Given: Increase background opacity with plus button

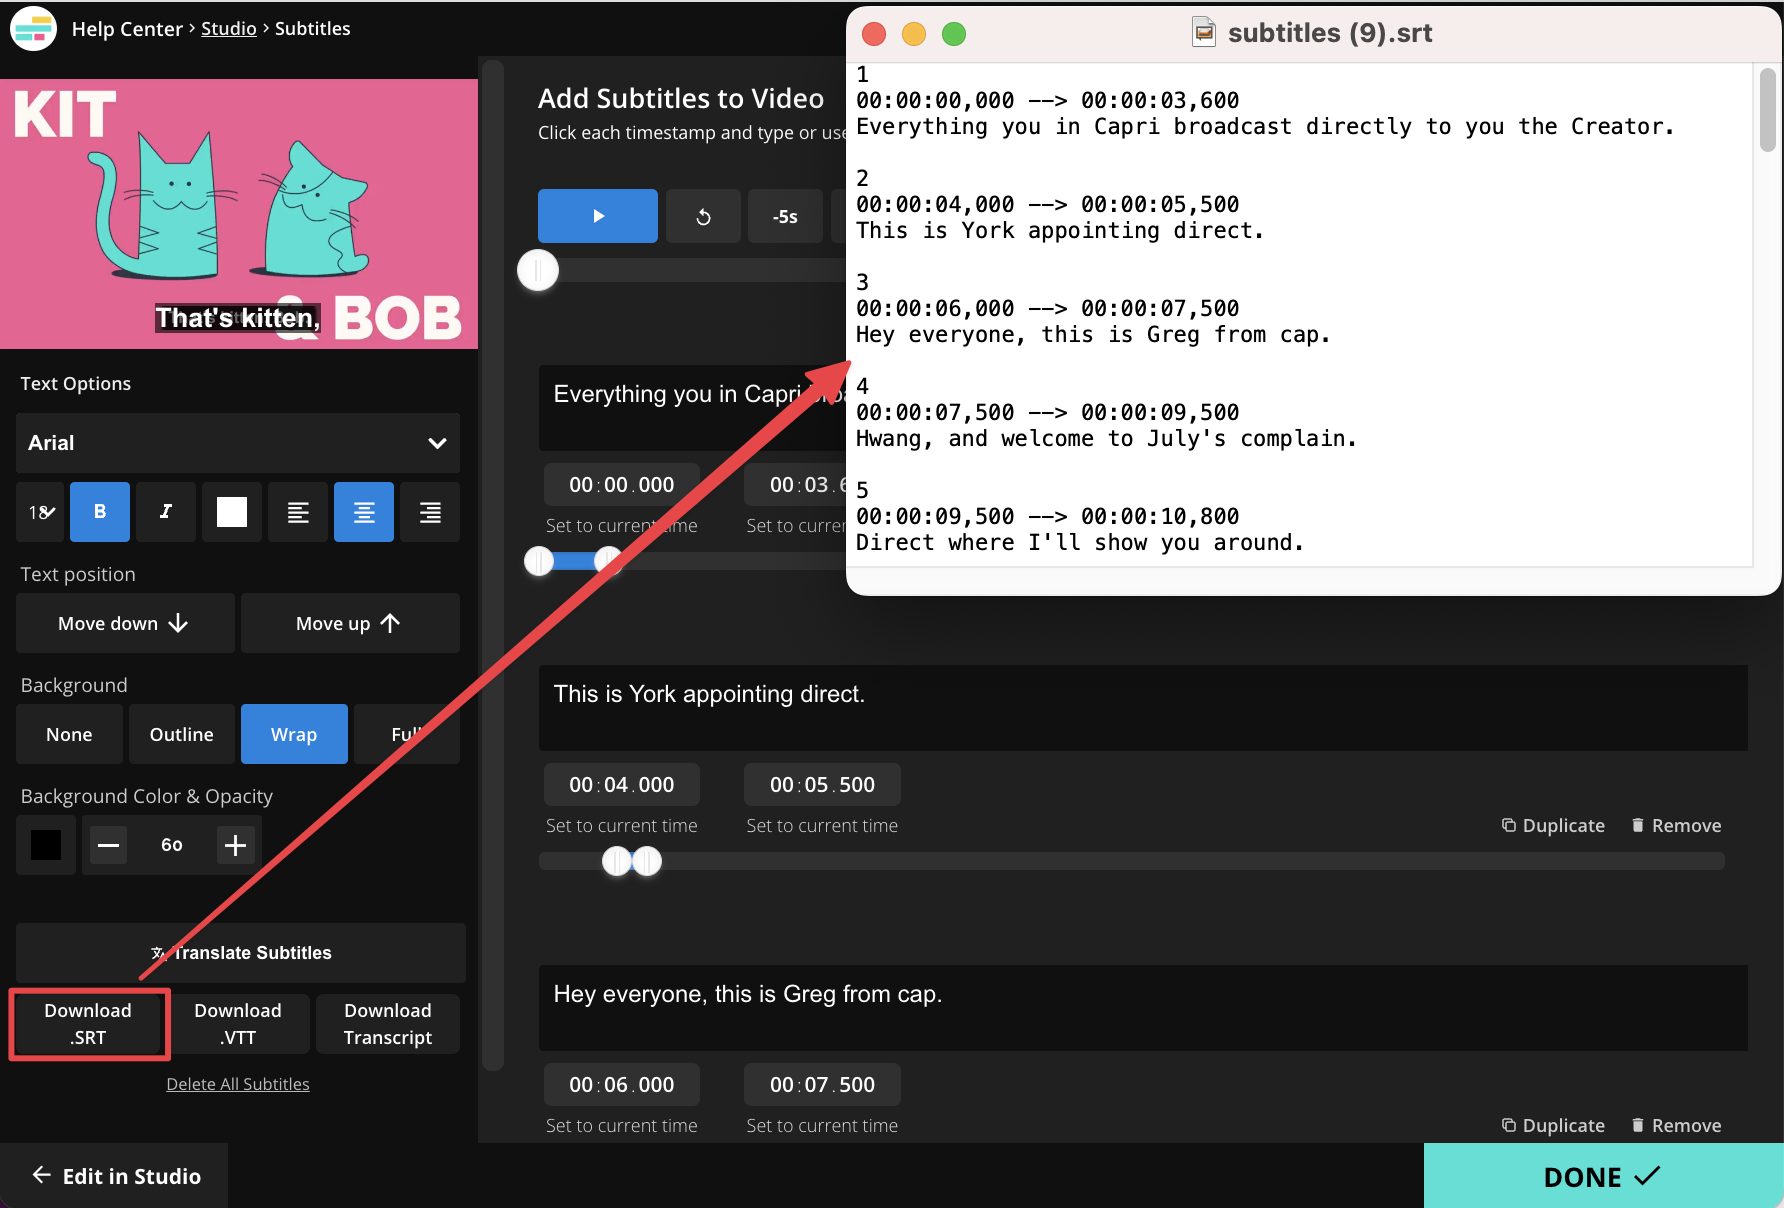Looking at the screenshot, I should pos(235,845).
